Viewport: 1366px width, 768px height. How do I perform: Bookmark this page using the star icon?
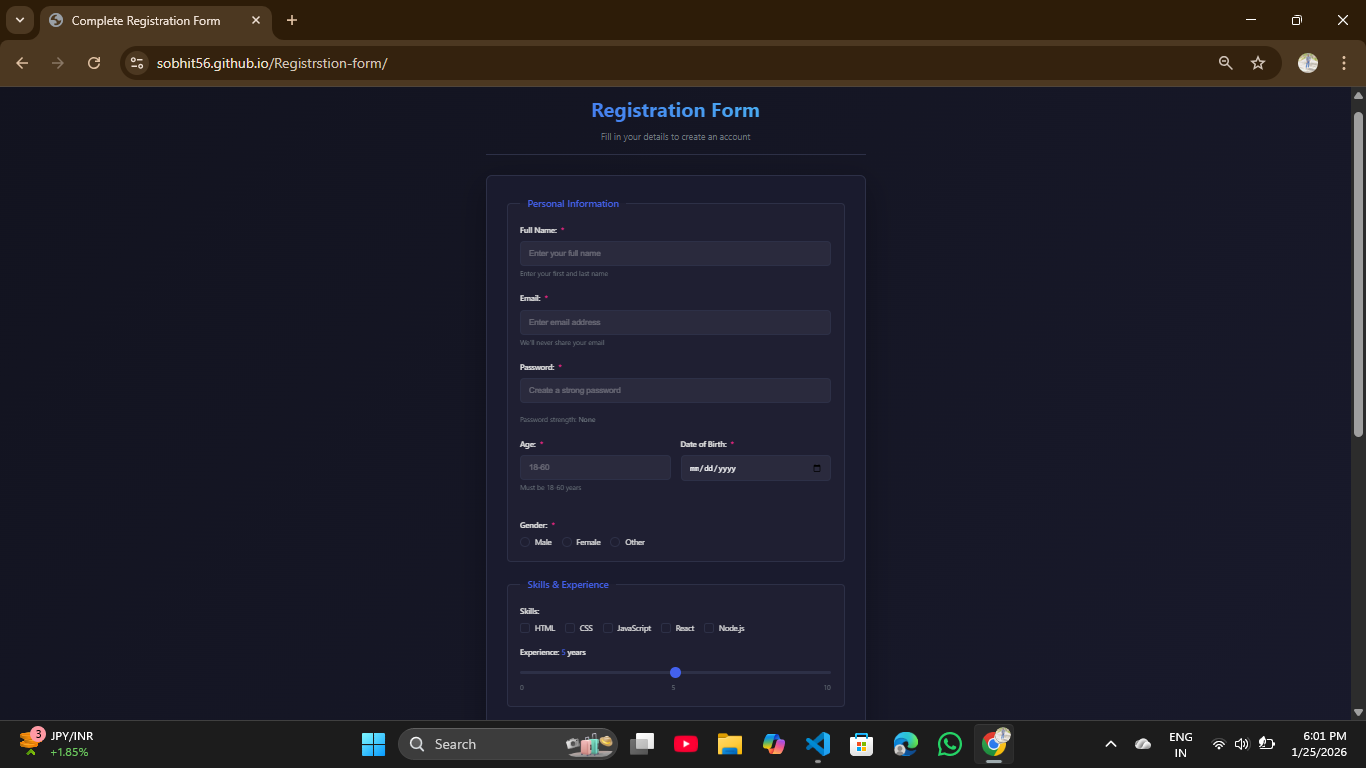coord(1257,62)
